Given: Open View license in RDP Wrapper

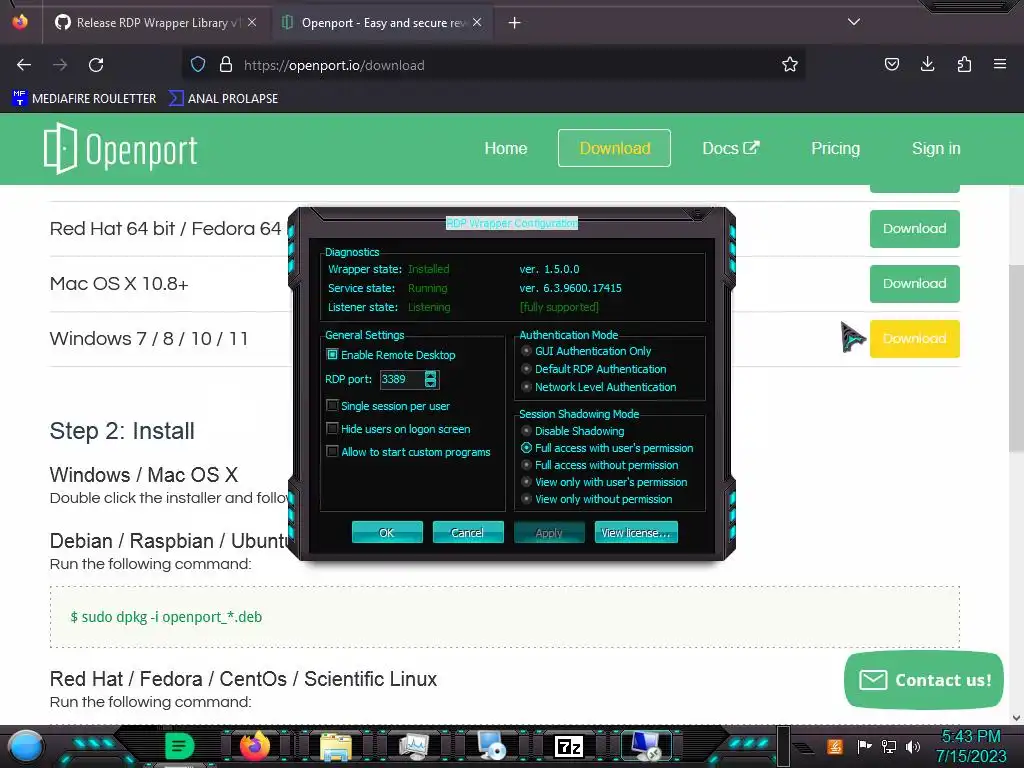Looking at the screenshot, I should [636, 532].
